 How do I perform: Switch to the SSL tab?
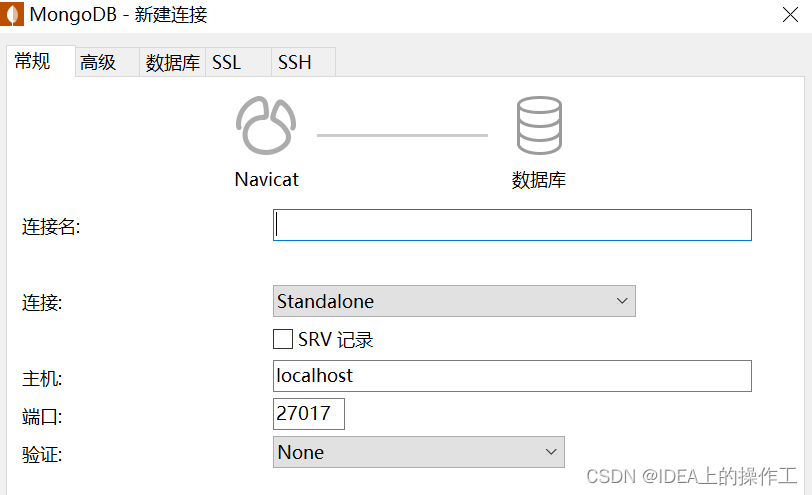(238, 63)
